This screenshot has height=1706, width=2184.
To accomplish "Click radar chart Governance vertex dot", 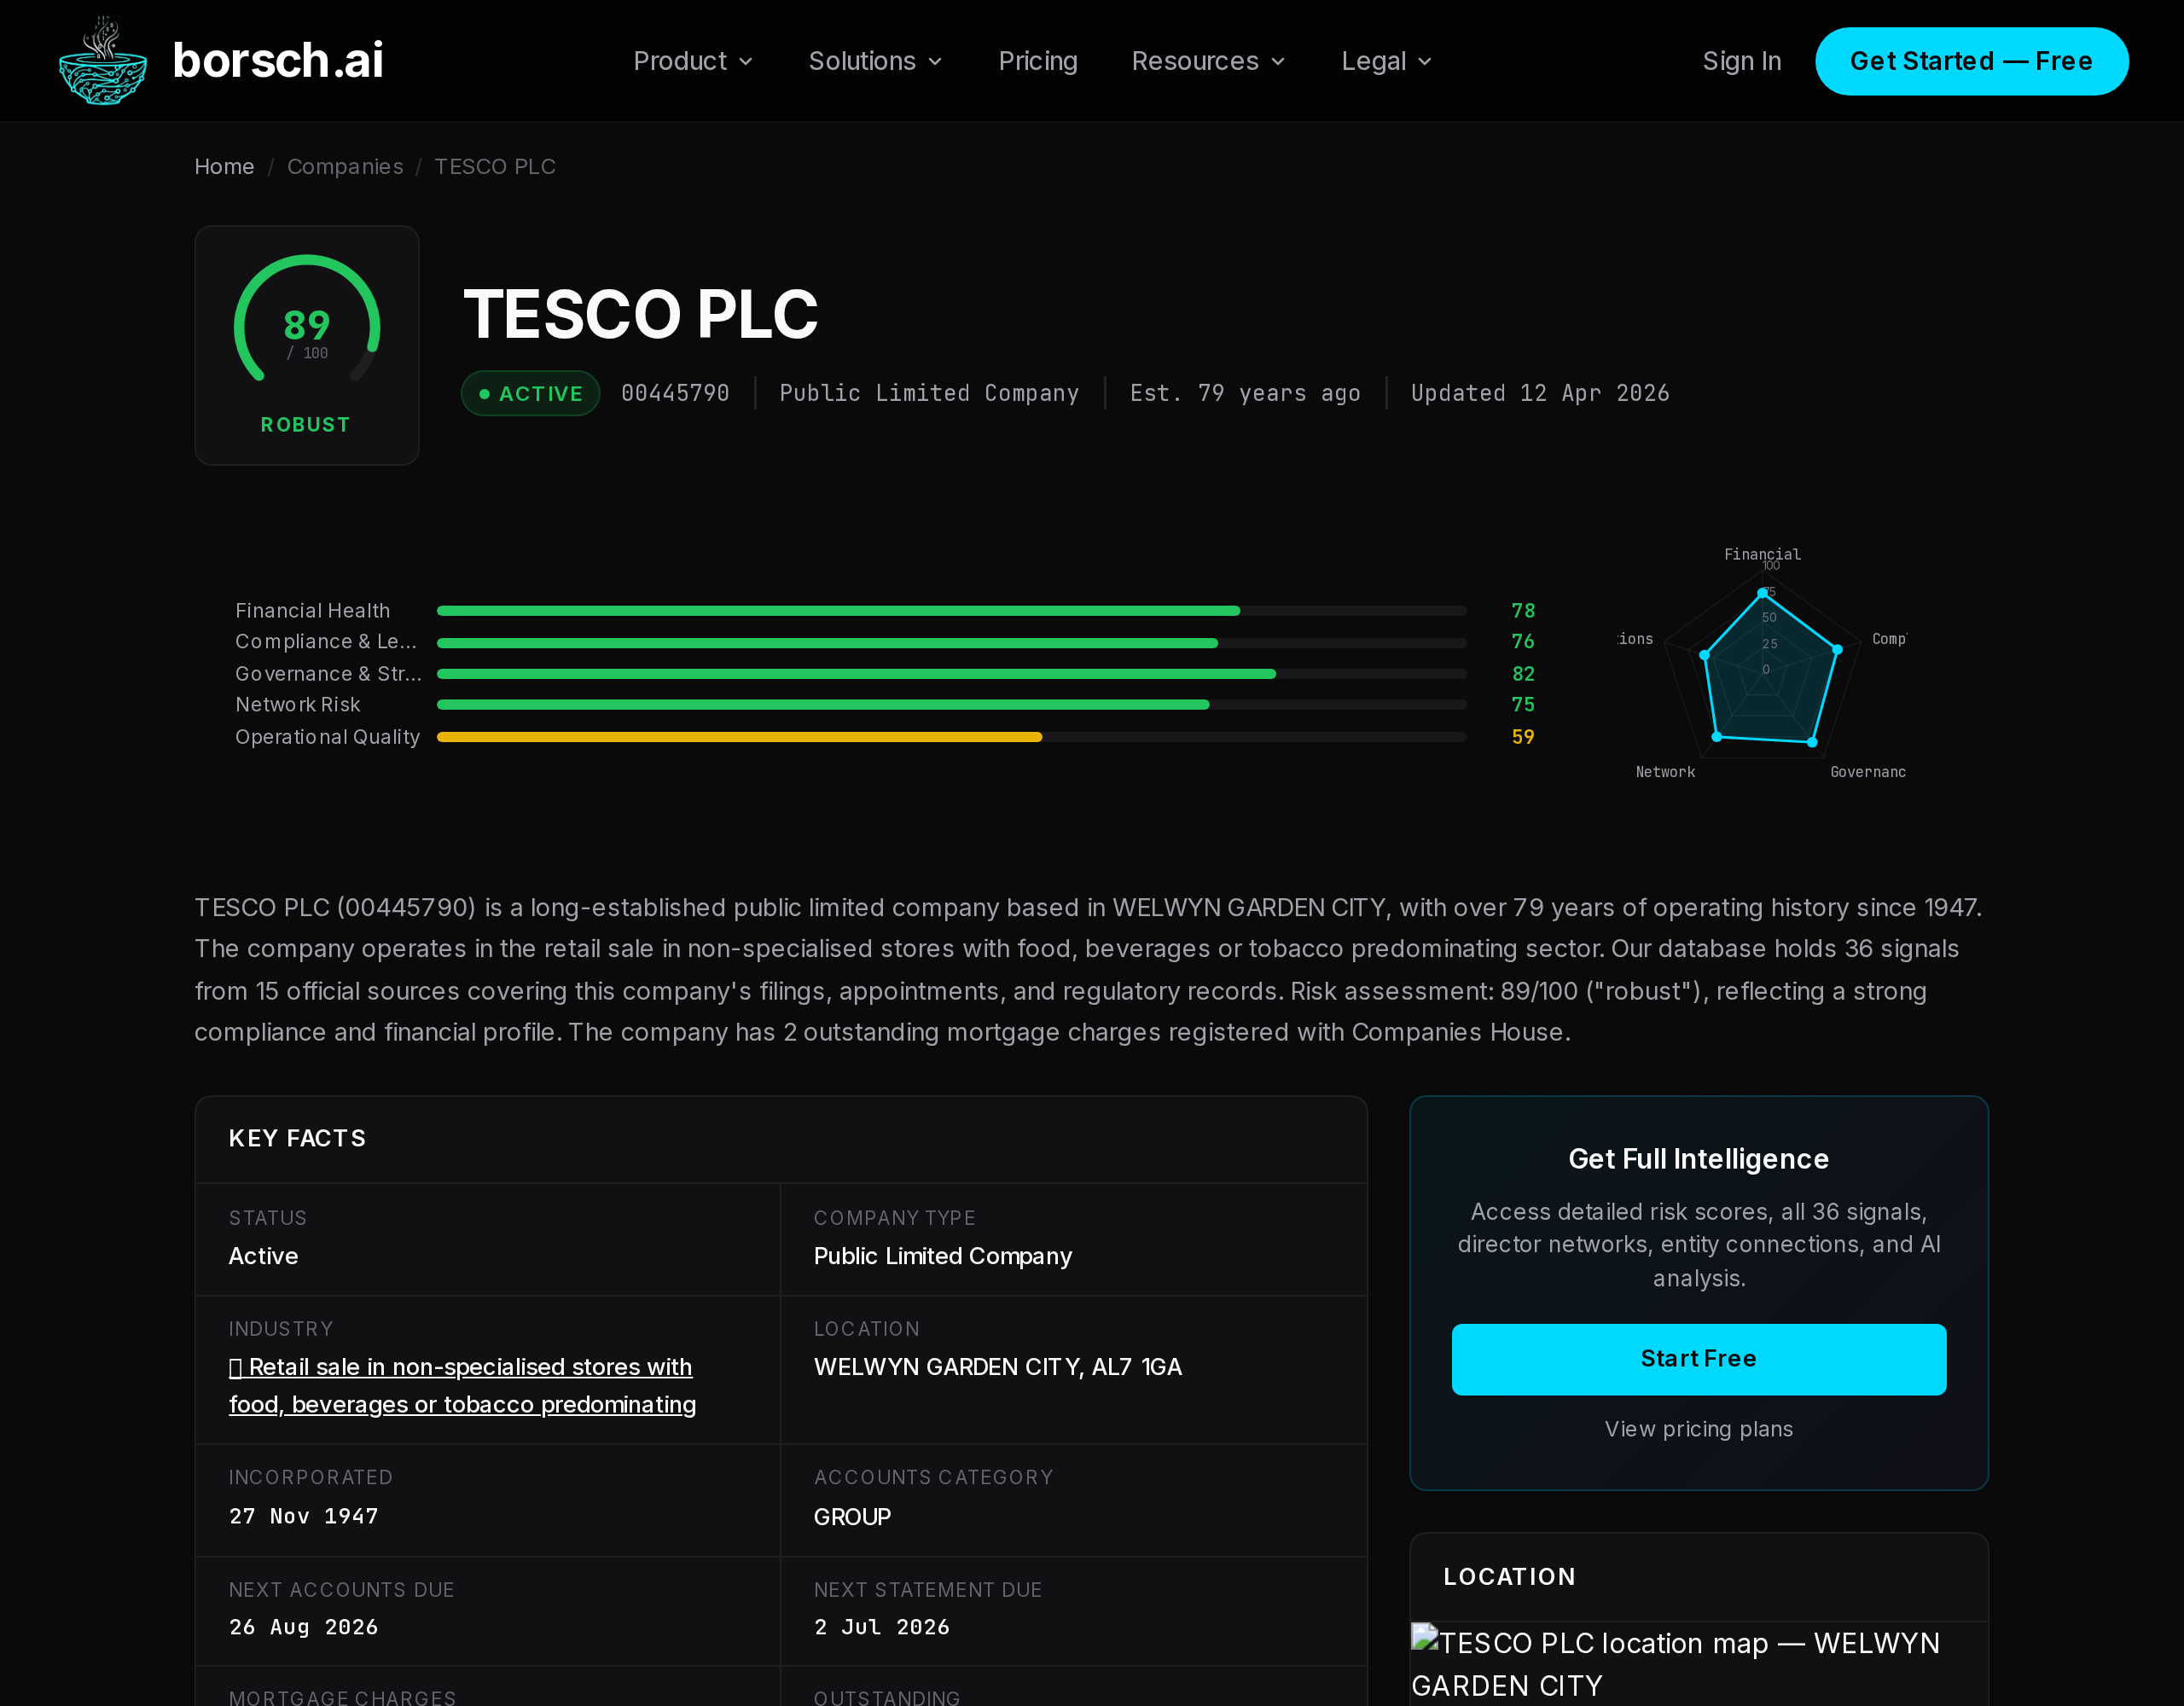I will 1811,742.
